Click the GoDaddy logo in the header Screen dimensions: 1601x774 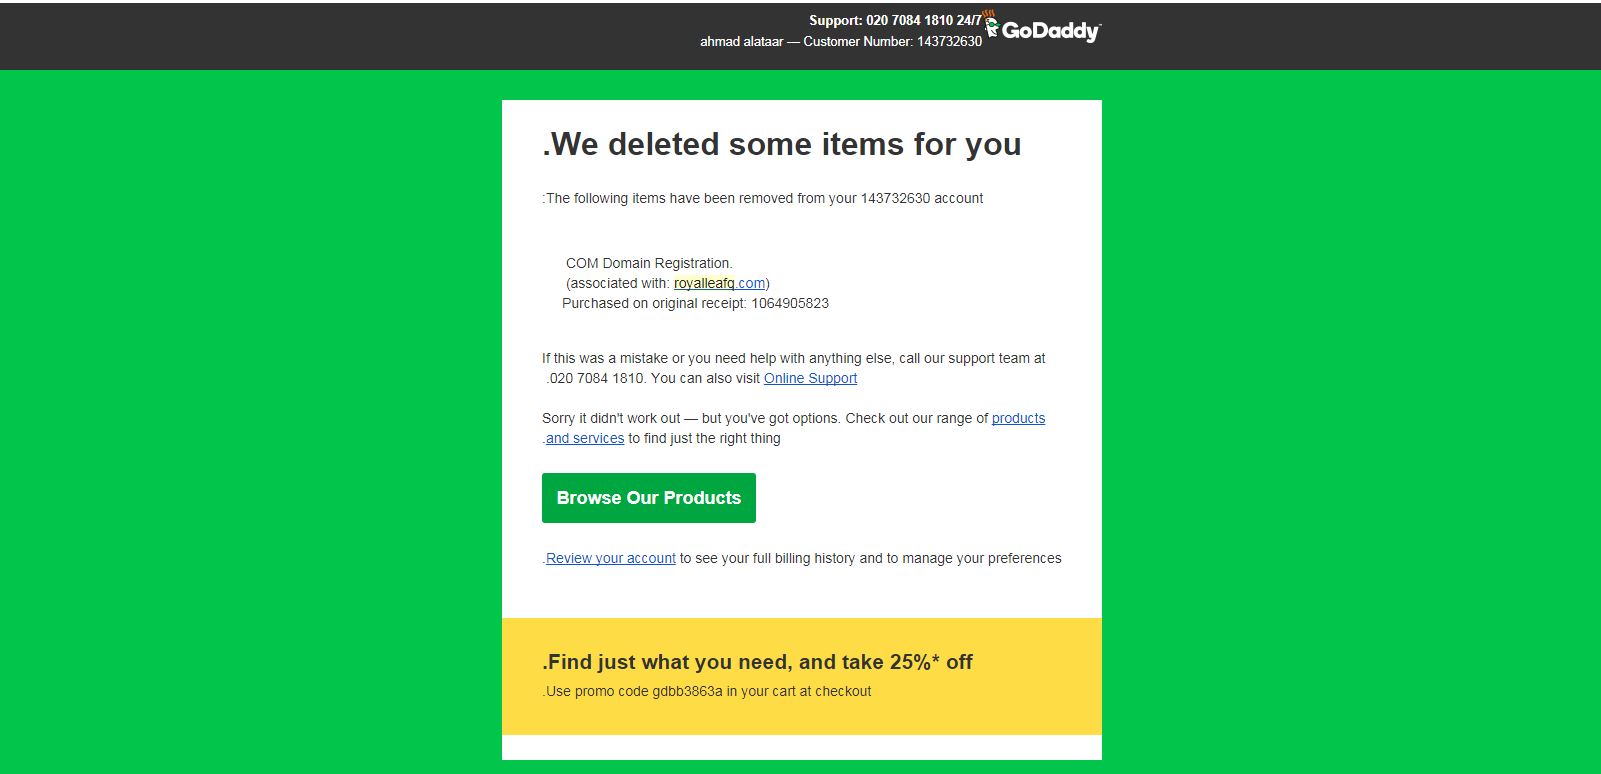[1042, 29]
